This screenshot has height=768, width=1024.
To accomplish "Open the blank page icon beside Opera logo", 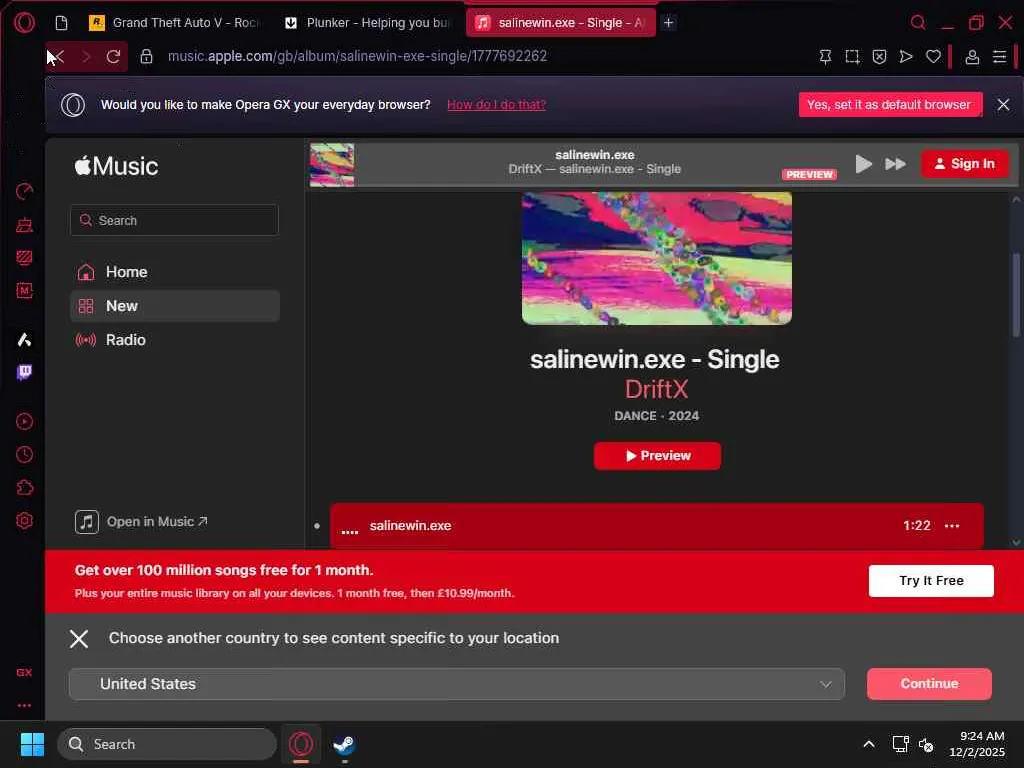I will tap(61, 23).
